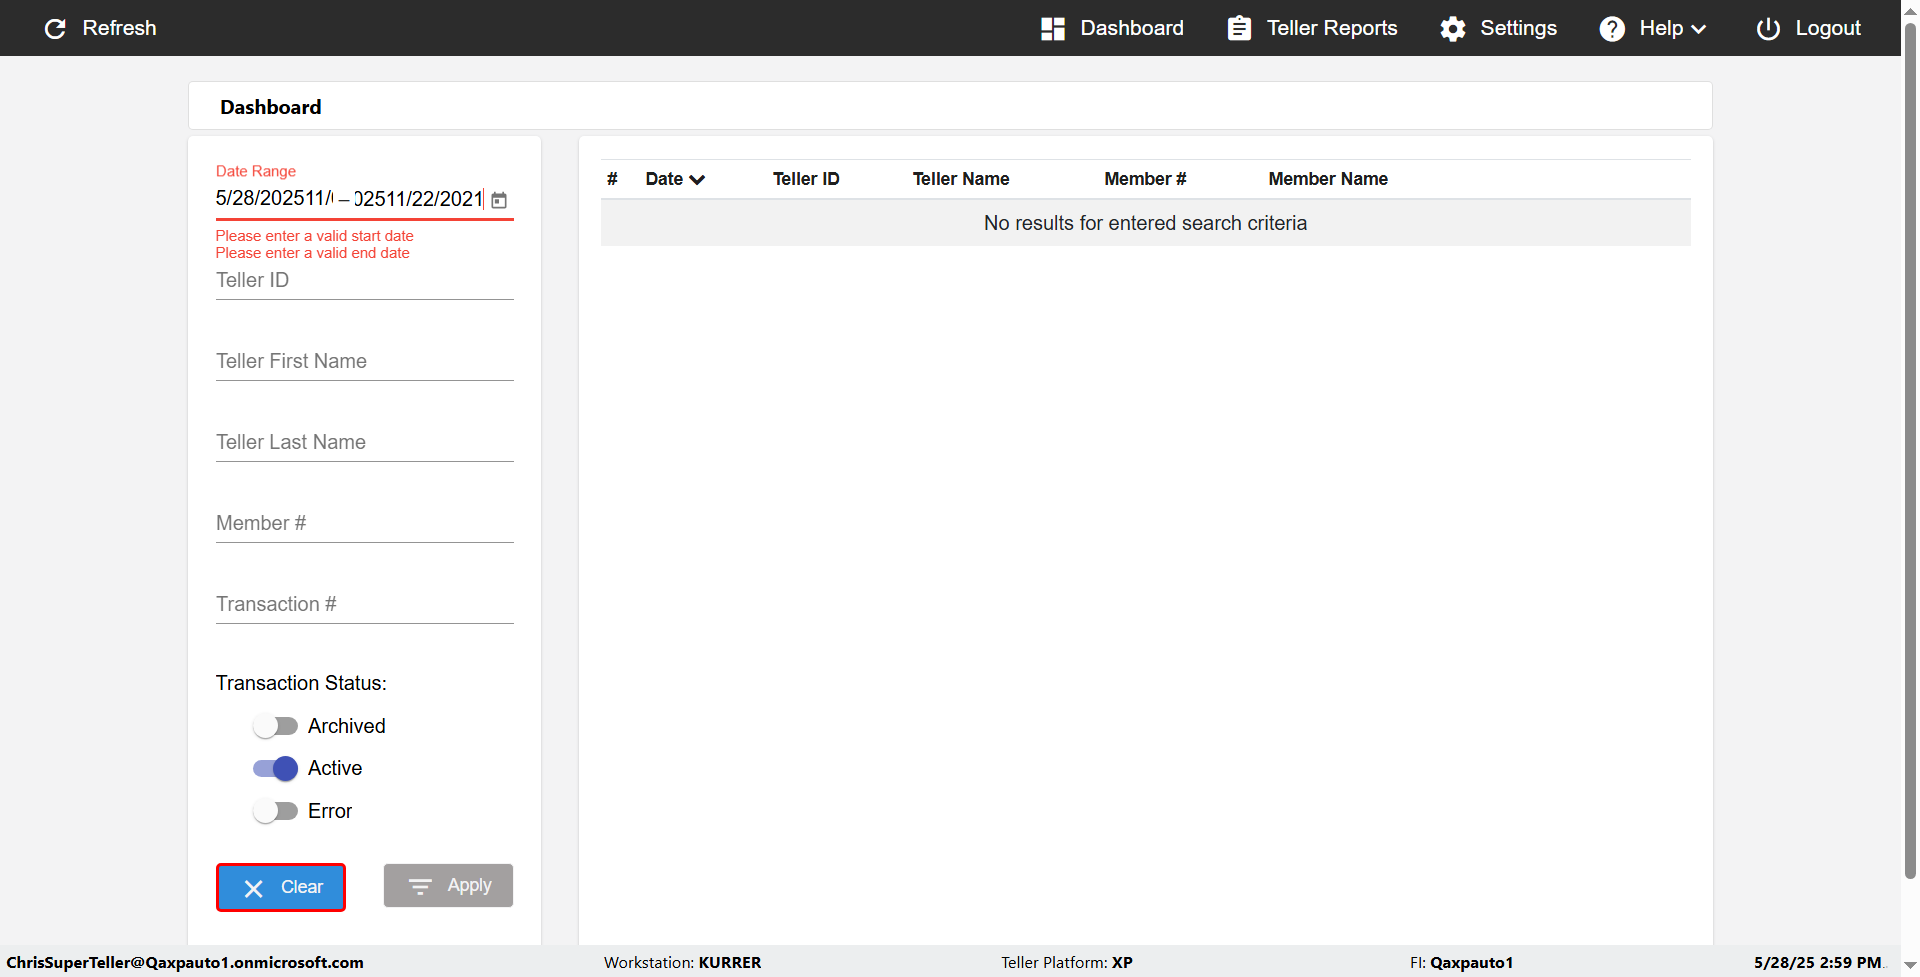Focus the Member # filter field

coord(365,524)
